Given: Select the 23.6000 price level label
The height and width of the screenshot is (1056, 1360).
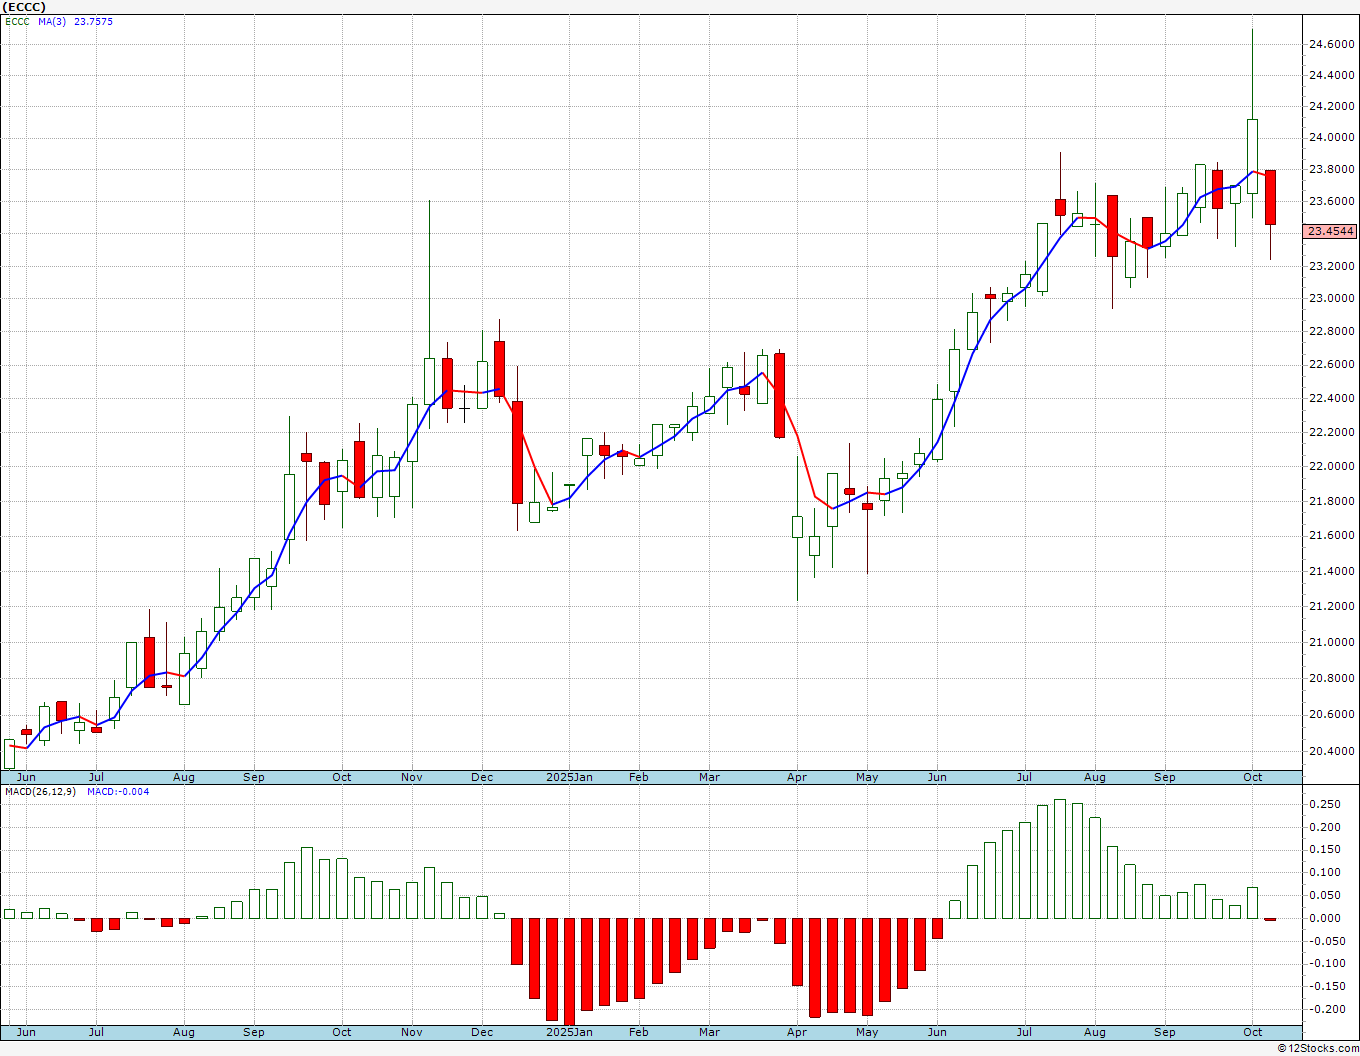Looking at the screenshot, I should point(1331,201).
